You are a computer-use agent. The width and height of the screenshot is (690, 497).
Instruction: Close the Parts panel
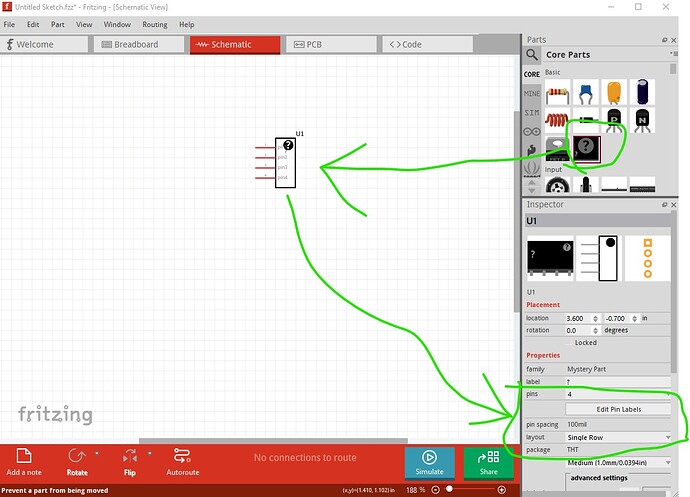click(674, 40)
